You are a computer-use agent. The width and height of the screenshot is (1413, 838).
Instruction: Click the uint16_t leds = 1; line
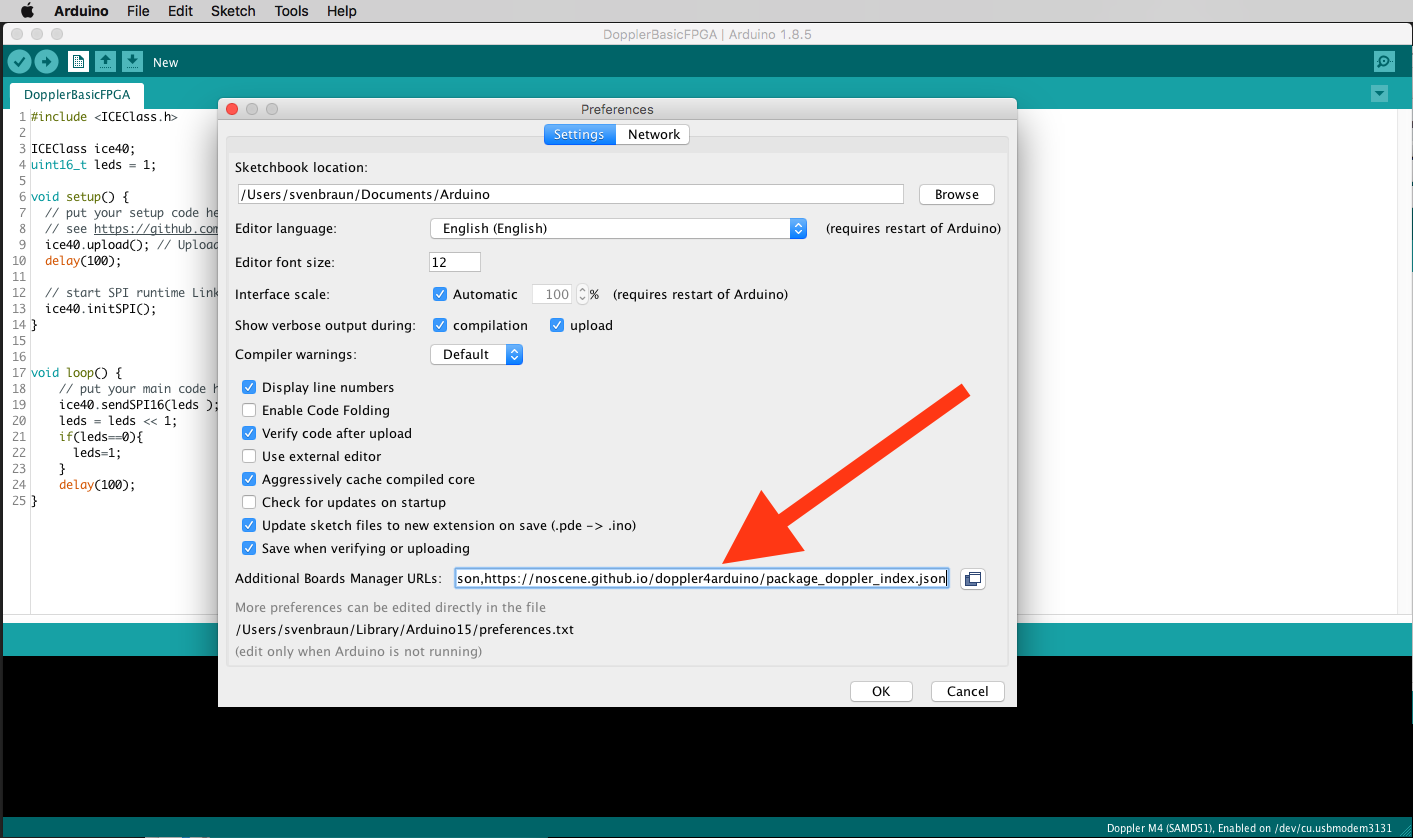click(x=94, y=165)
